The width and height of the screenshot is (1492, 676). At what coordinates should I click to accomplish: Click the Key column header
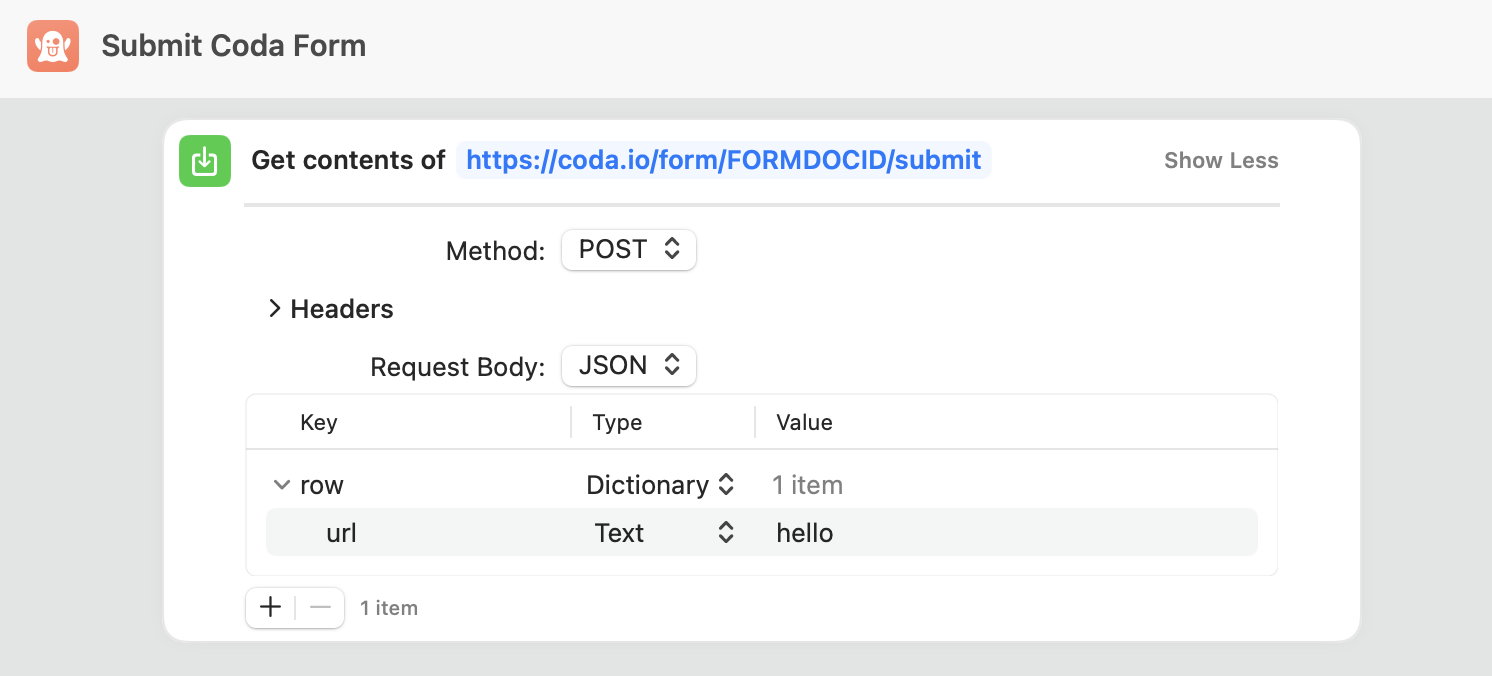(319, 422)
